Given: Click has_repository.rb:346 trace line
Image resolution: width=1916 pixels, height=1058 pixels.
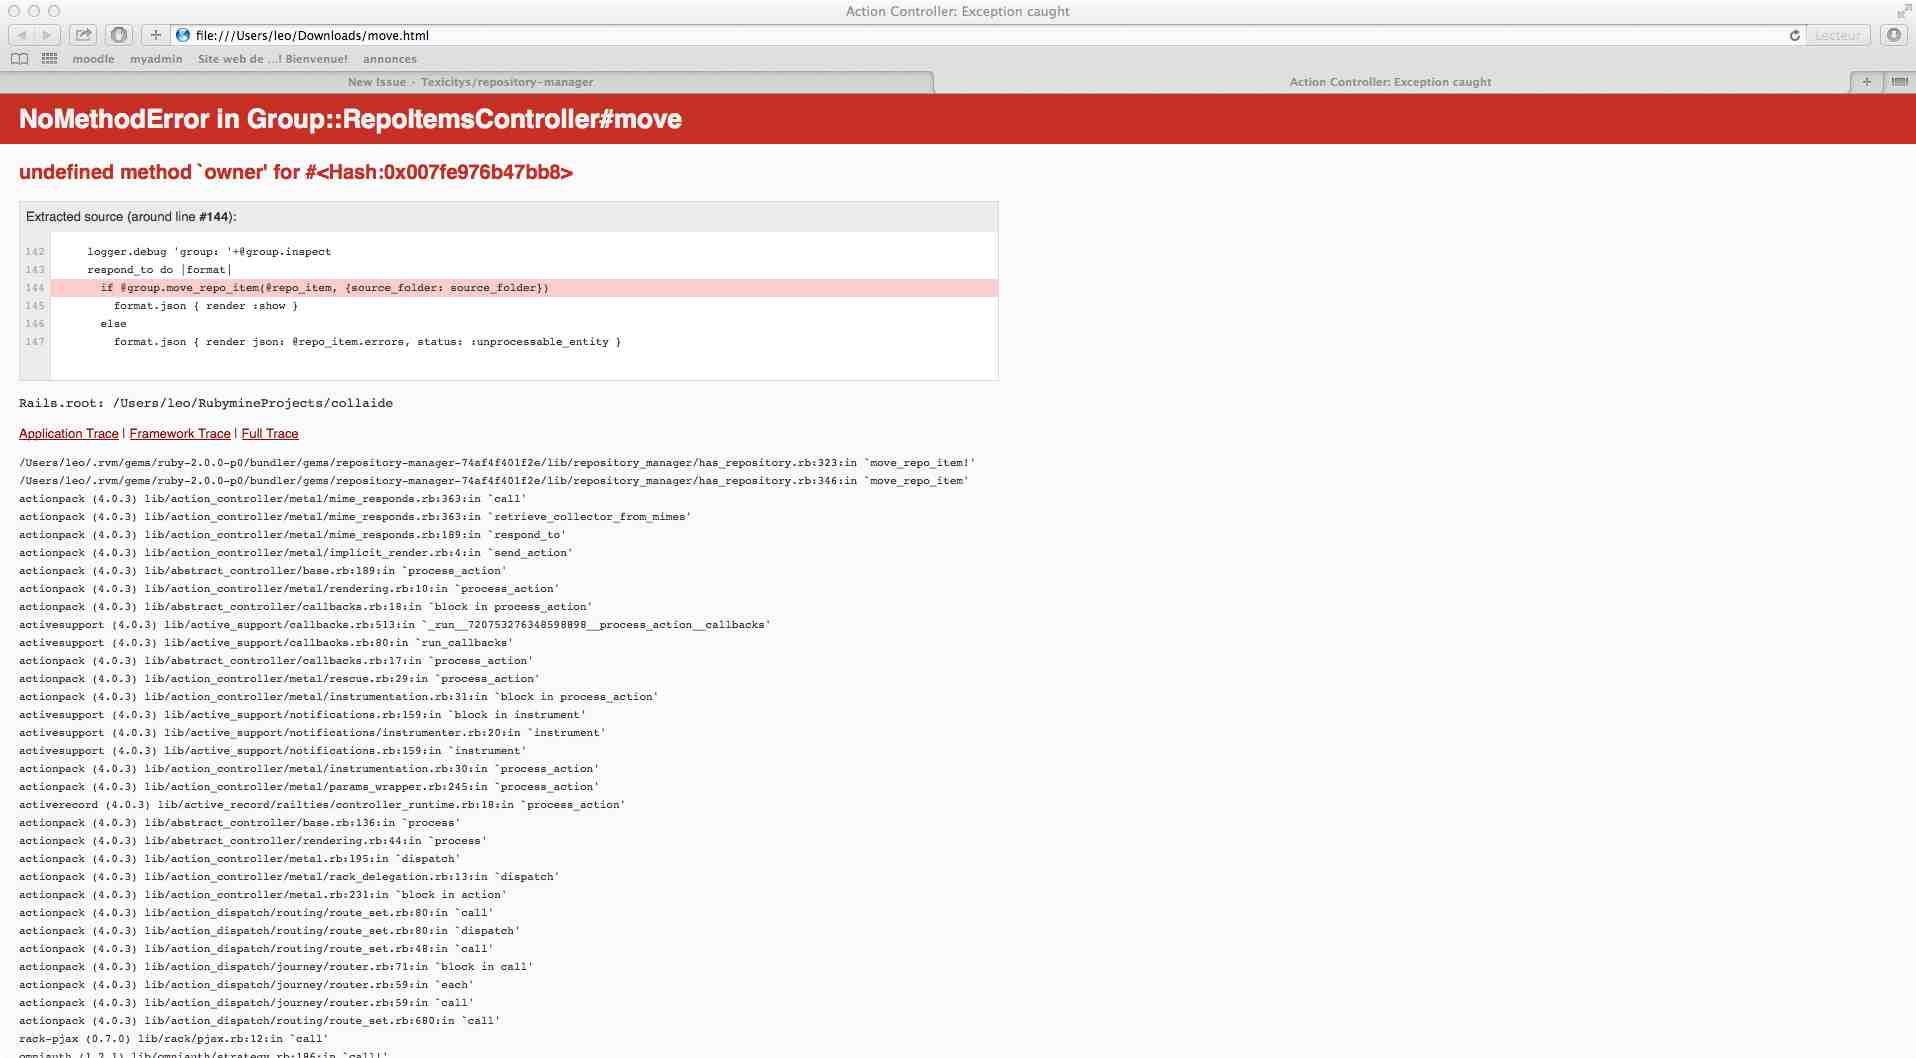Looking at the screenshot, I should [x=494, y=481].
